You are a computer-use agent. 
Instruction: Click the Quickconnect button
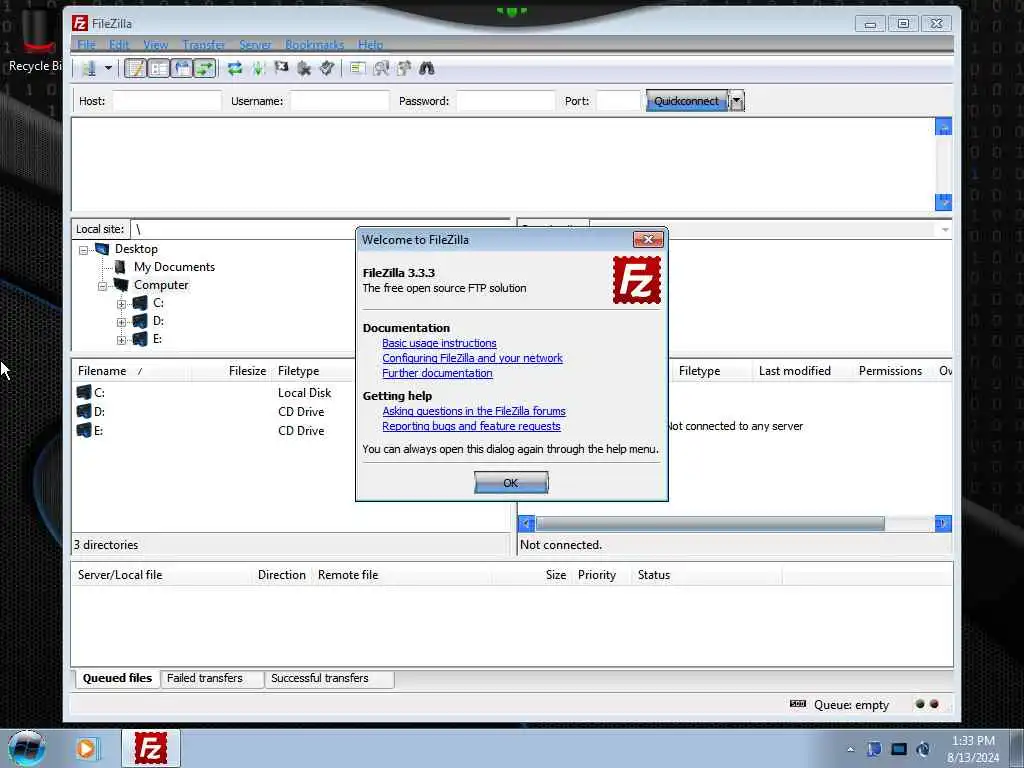pyautogui.click(x=686, y=101)
